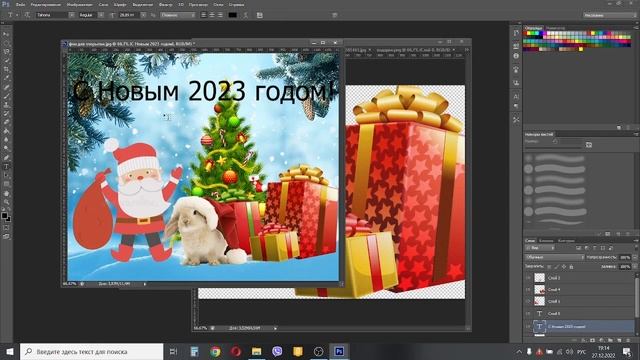Open Google Chrome from the taskbar
640x360 pixels.
coord(215,351)
